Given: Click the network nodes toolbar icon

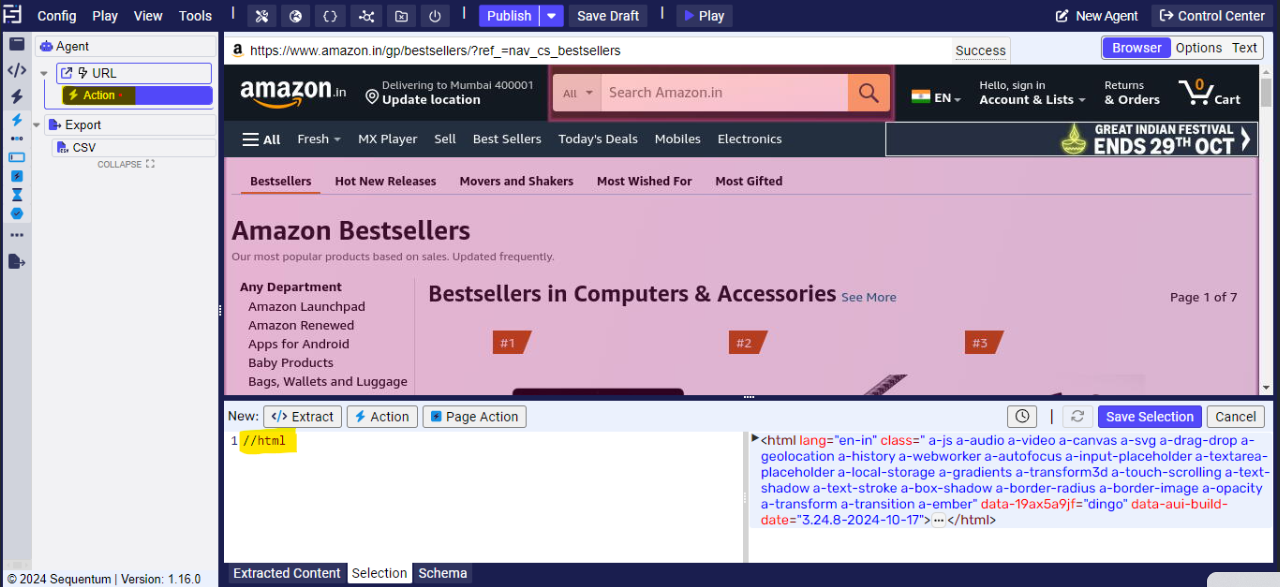Looking at the screenshot, I should tap(366, 16).
